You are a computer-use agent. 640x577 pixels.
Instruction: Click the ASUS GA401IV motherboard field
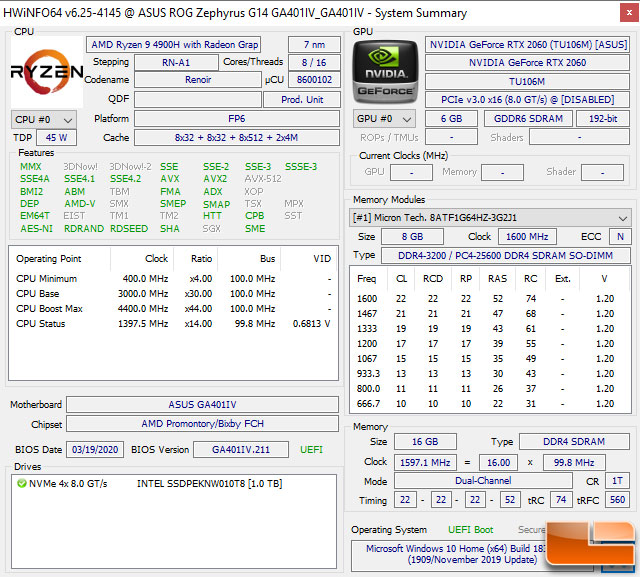pos(202,405)
